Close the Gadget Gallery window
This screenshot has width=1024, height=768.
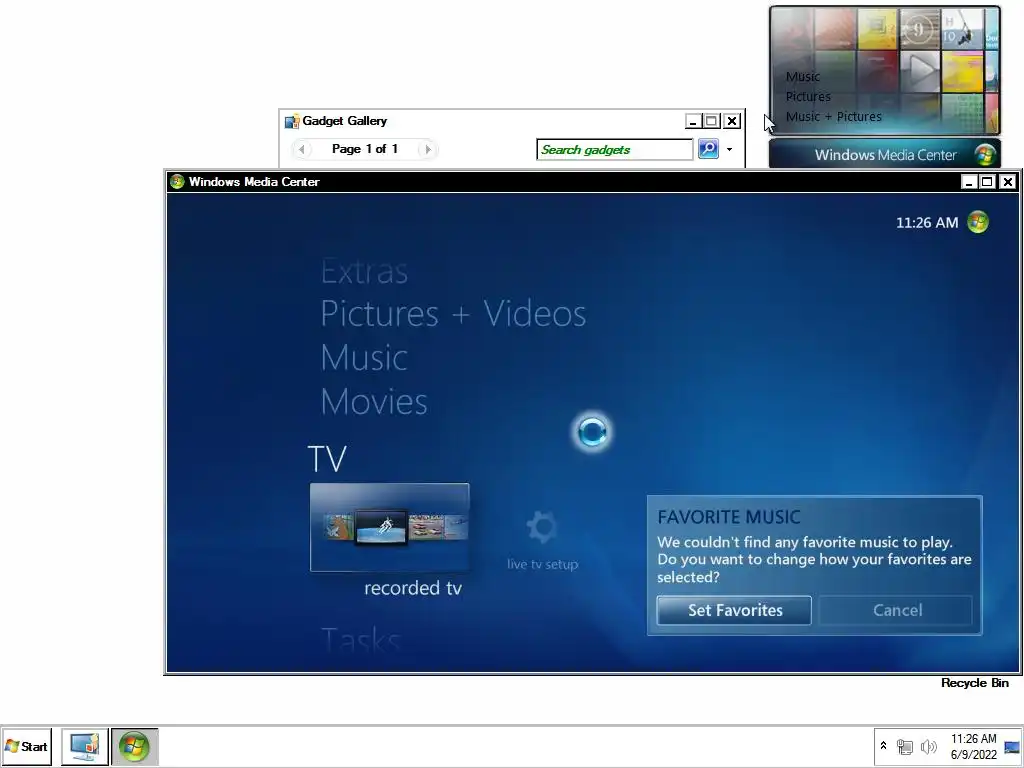pyautogui.click(x=732, y=121)
